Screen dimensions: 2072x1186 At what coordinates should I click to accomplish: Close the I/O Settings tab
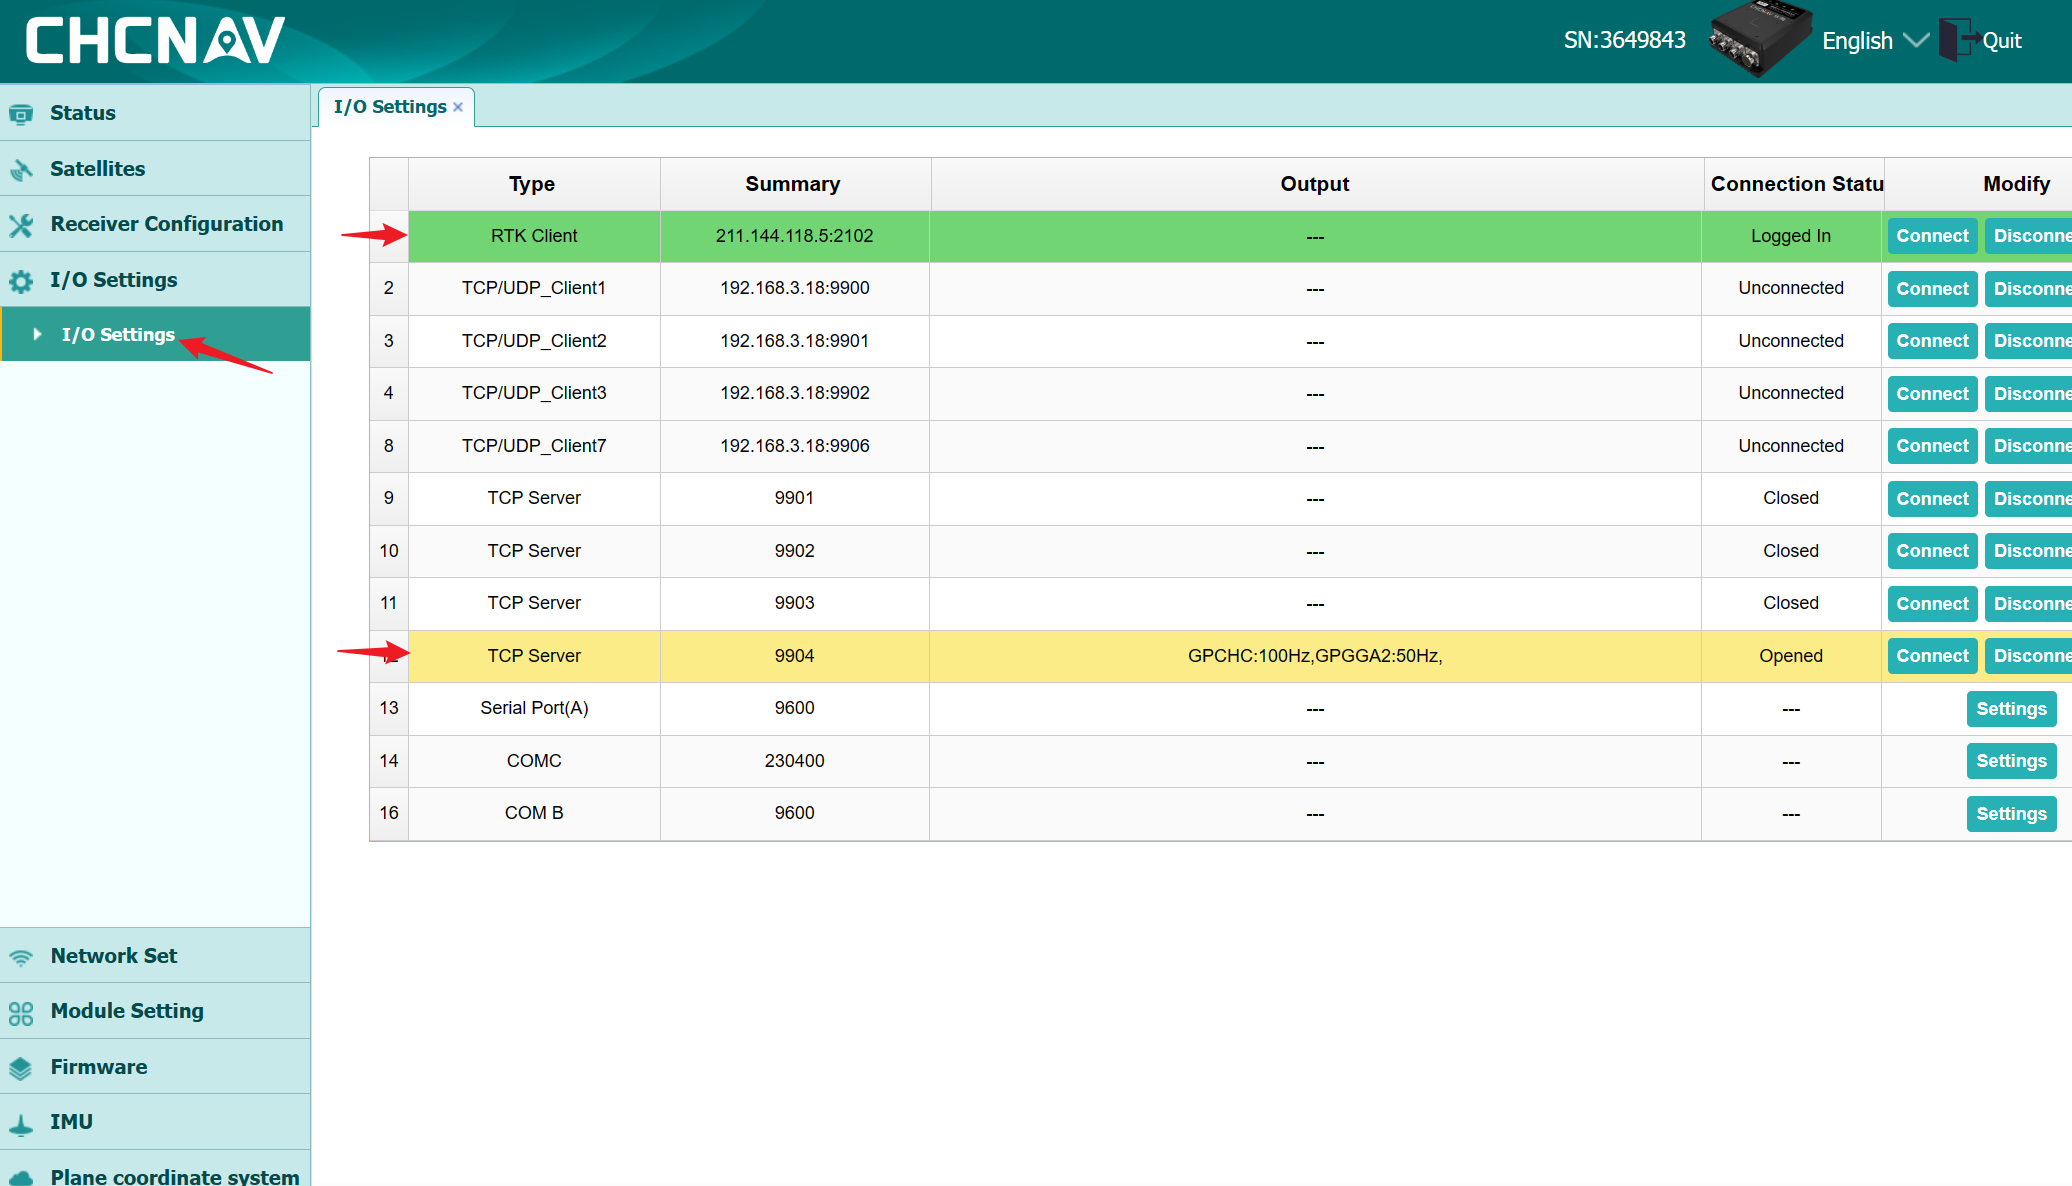pyautogui.click(x=458, y=107)
